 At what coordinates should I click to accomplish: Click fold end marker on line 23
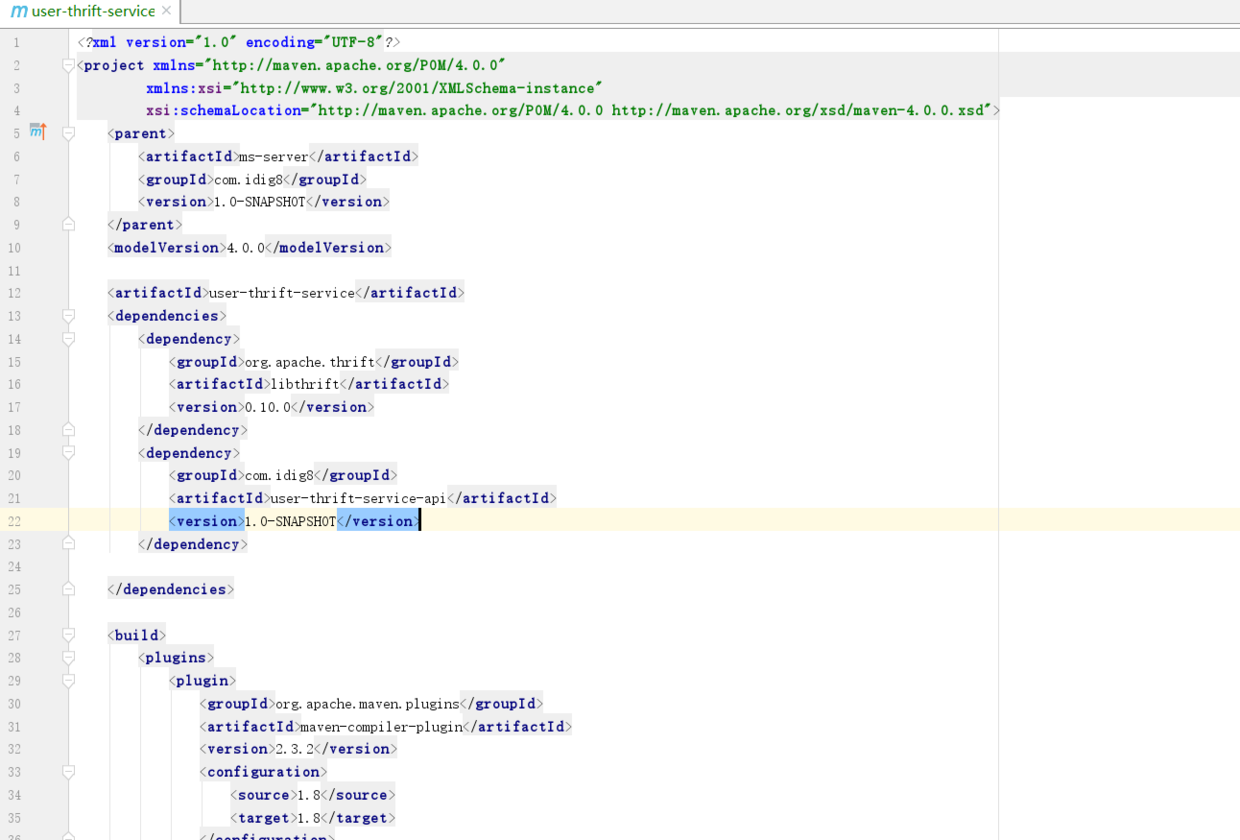[x=68, y=544]
